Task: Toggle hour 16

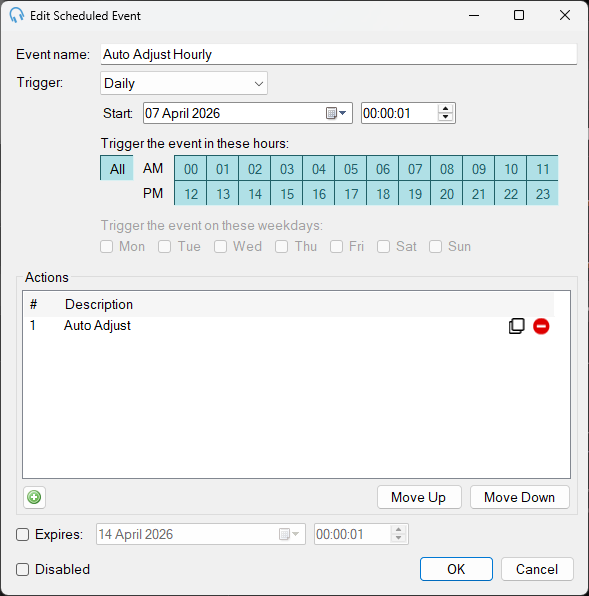Action: point(319,193)
